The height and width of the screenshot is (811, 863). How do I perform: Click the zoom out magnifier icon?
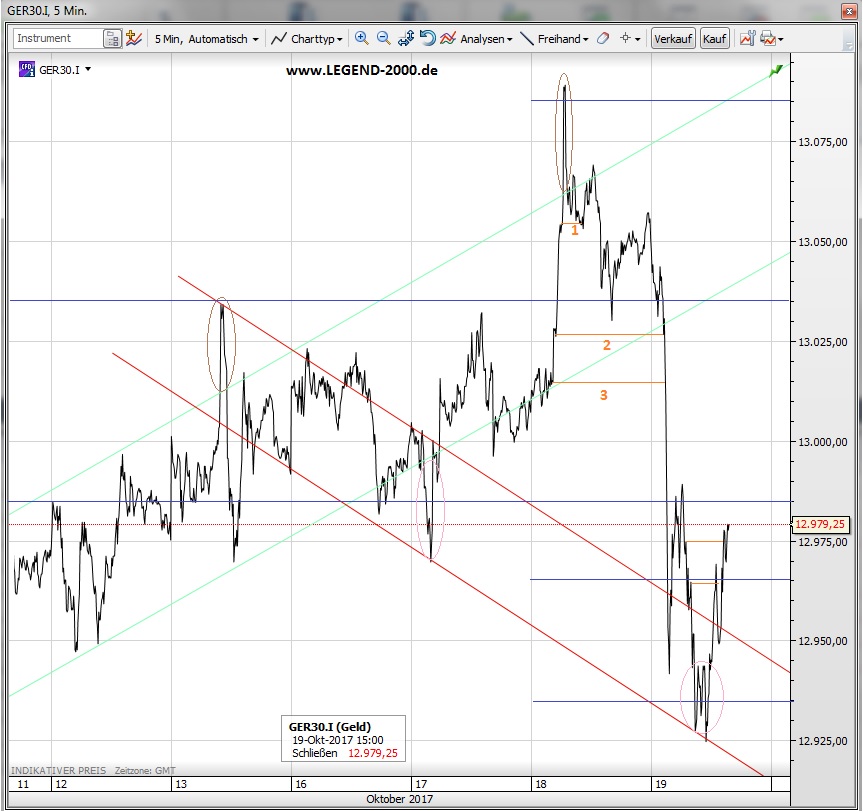click(383, 39)
